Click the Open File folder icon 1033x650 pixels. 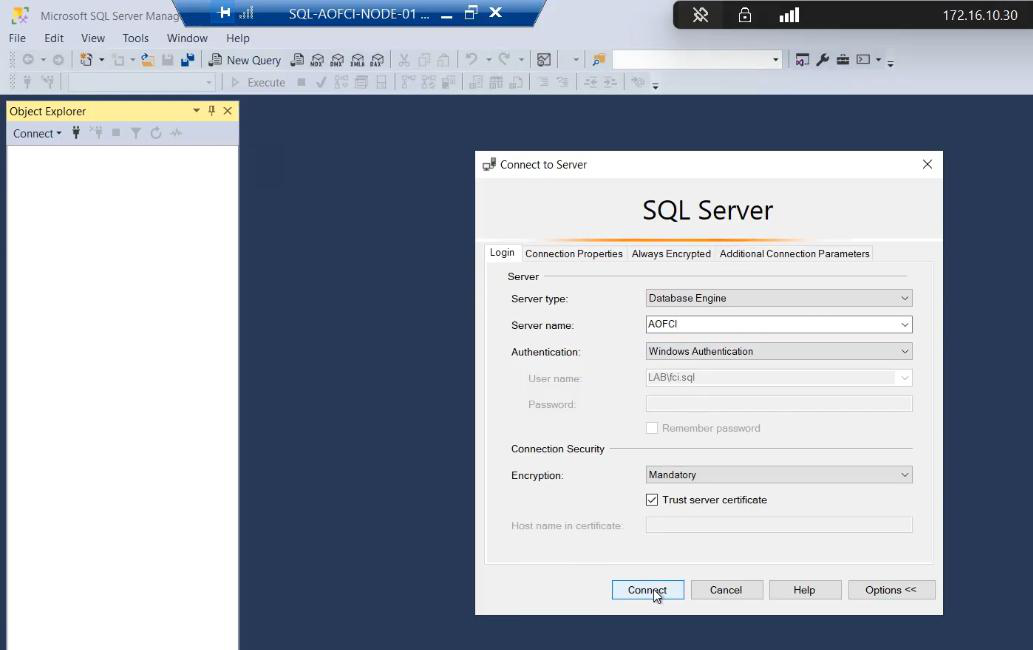148,60
